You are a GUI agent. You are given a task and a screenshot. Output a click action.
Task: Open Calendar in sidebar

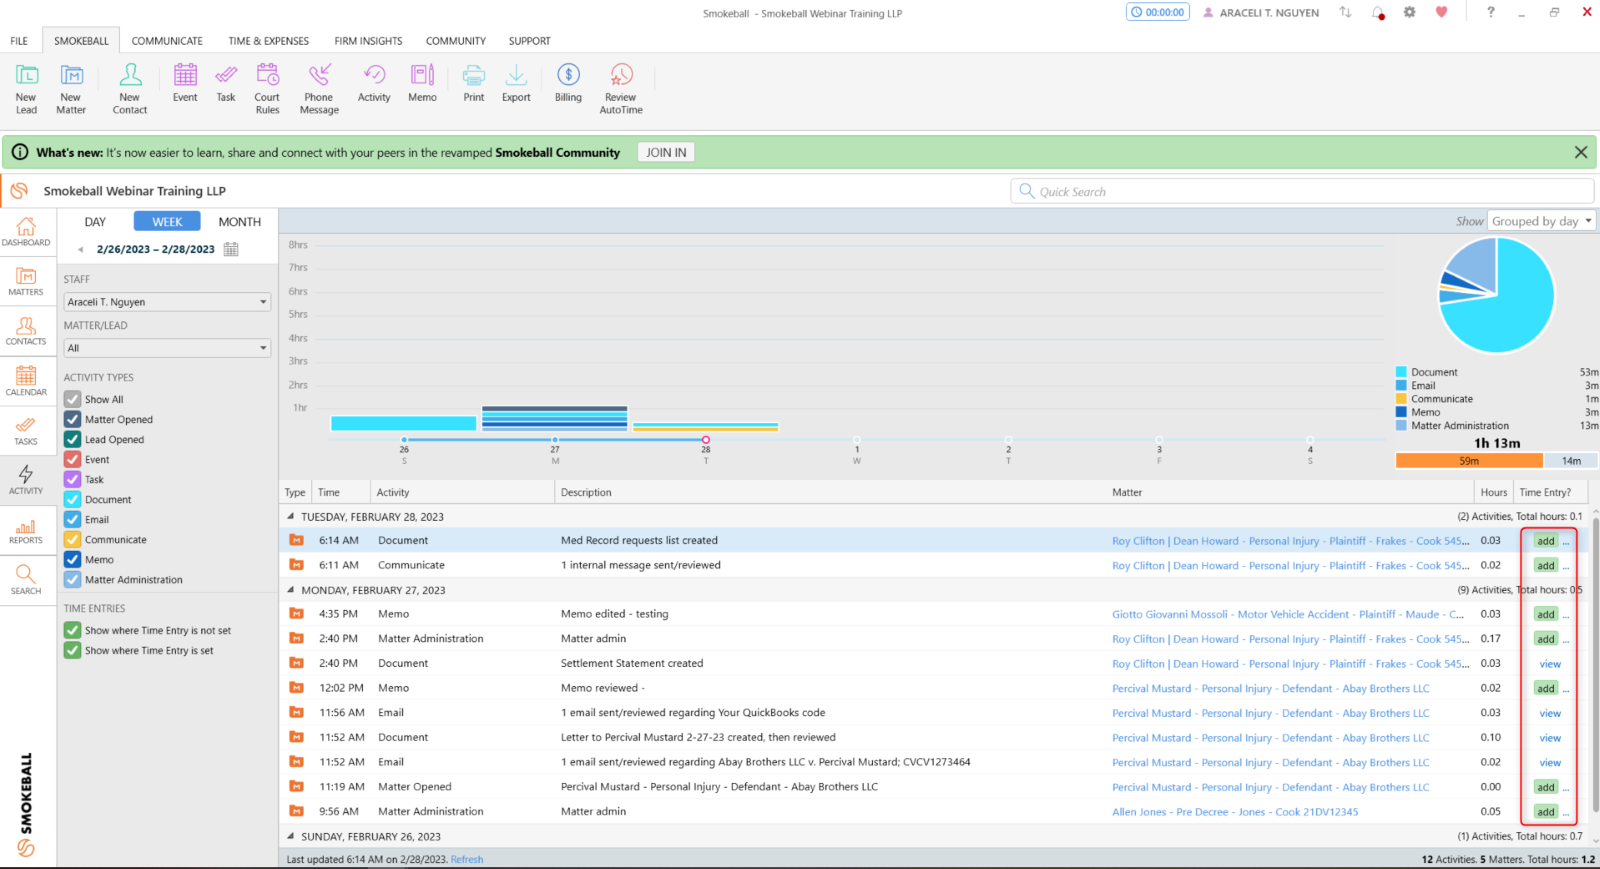[26, 381]
